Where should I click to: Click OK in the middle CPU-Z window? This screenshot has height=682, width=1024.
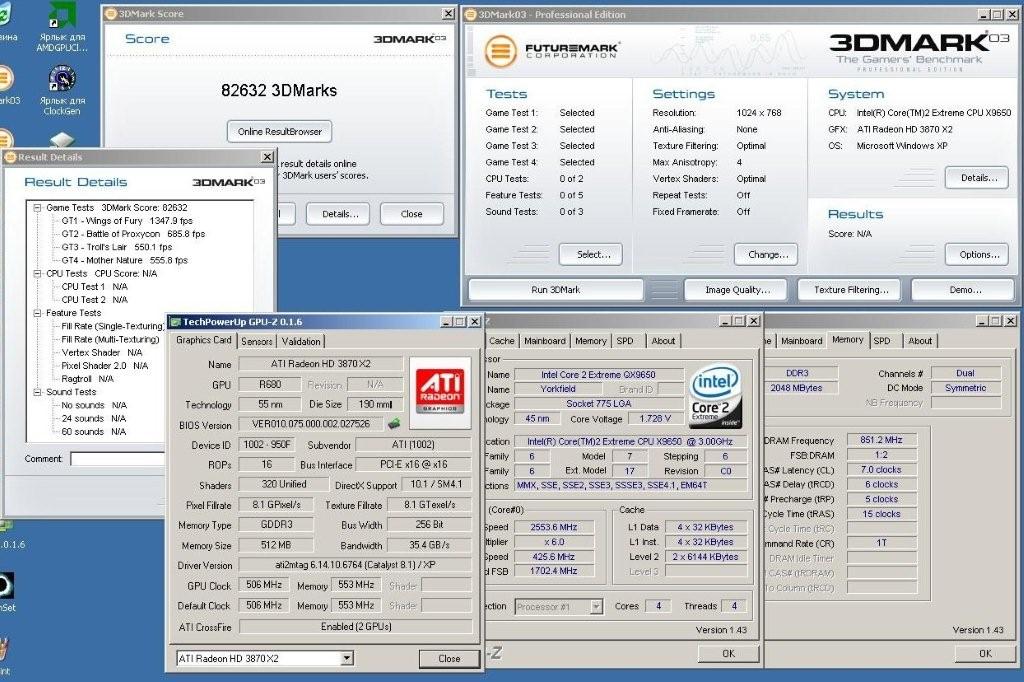pos(728,653)
